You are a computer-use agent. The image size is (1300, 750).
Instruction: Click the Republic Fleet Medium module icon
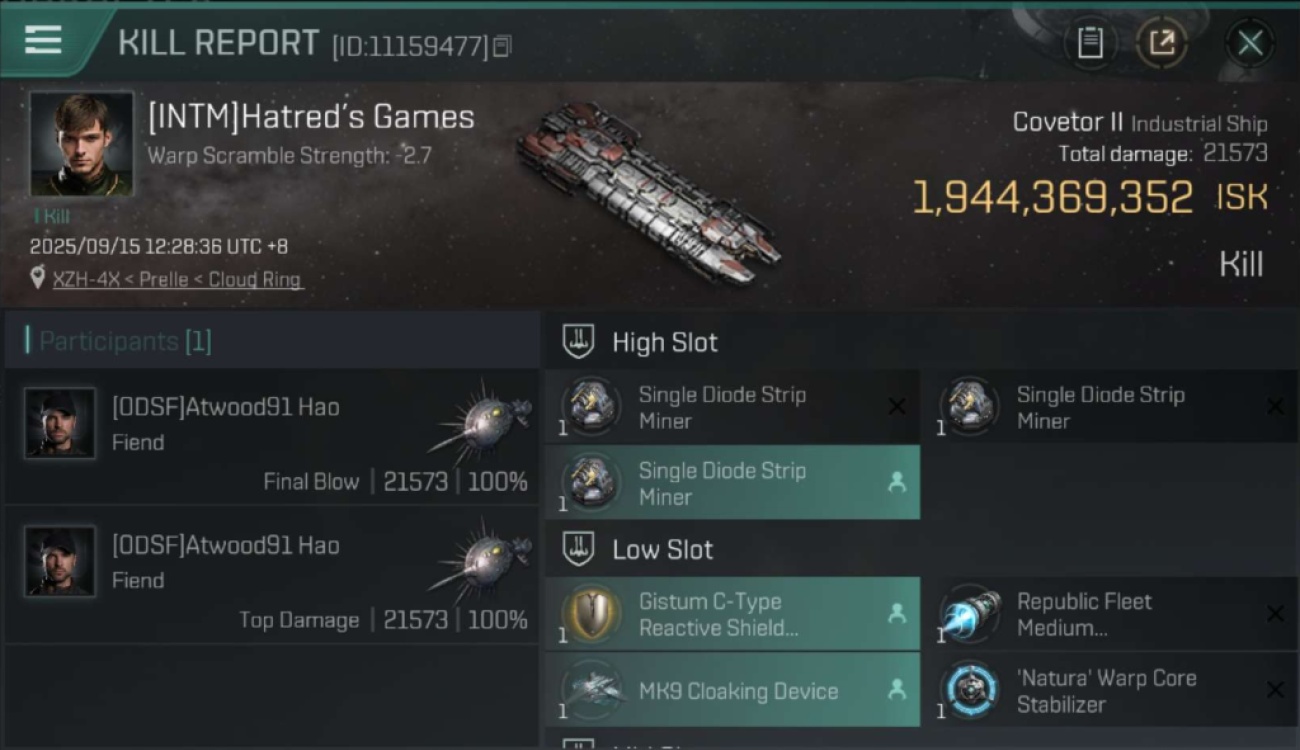970,615
